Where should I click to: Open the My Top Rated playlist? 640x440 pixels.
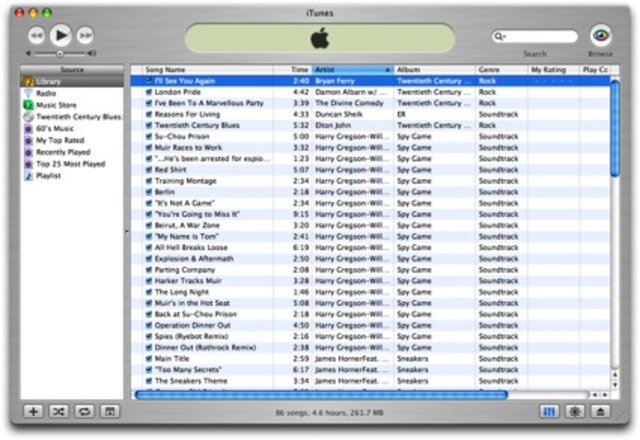point(72,140)
